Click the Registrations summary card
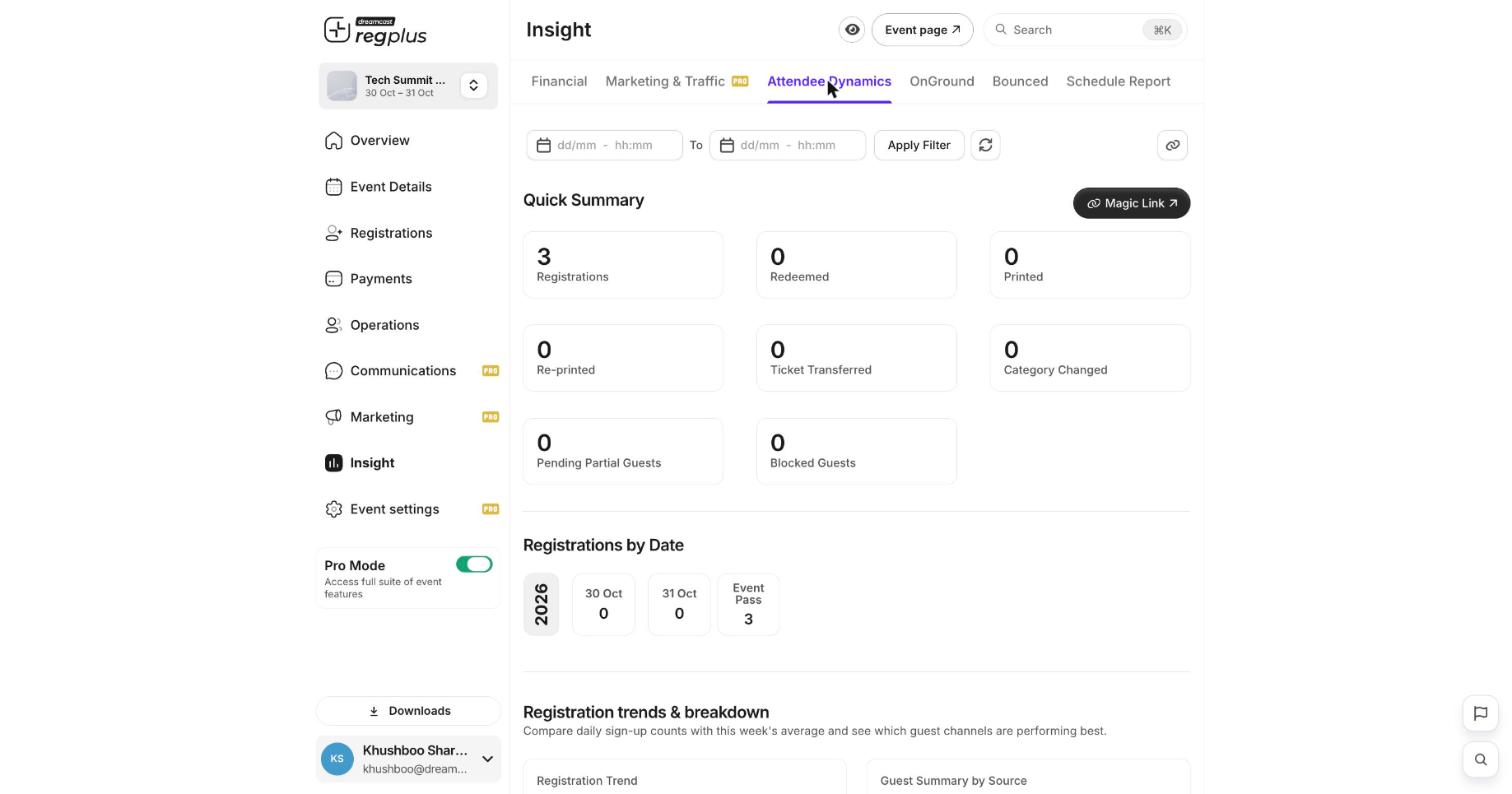Viewport: 1512px width, 794px height. coord(623,265)
